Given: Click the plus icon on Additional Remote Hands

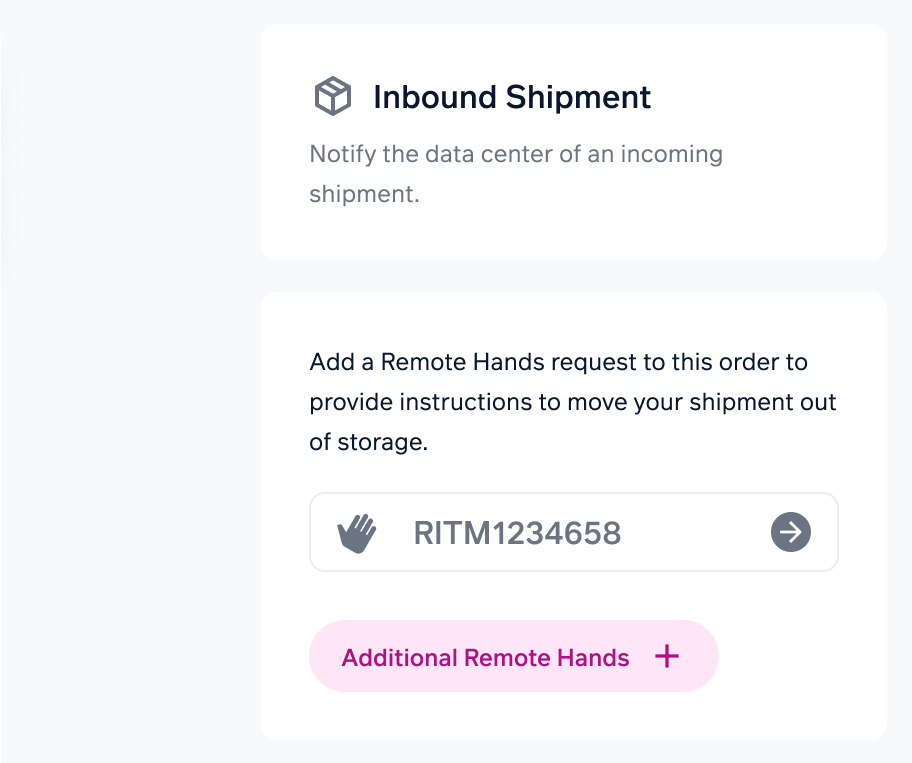Looking at the screenshot, I should click(x=667, y=657).
